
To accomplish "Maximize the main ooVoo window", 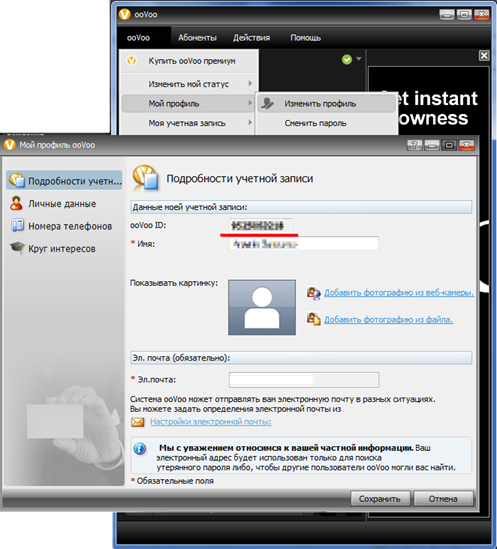I will pos(464,15).
